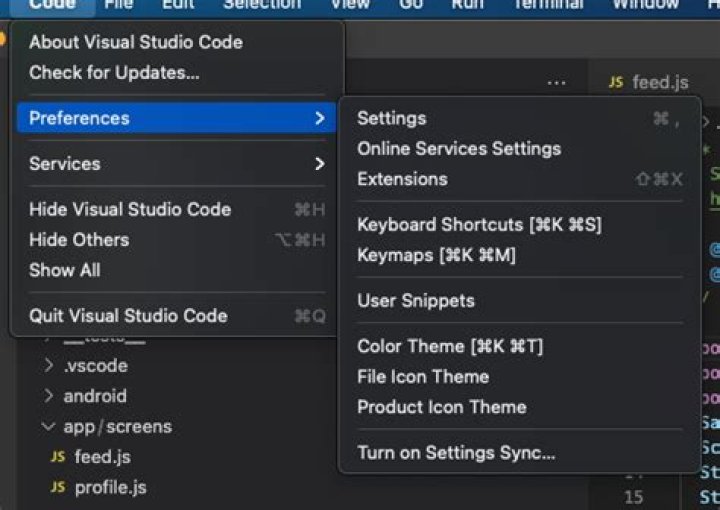Open profile.js in the file explorer
Viewport: 720px width, 510px height.
[x=111, y=488]
